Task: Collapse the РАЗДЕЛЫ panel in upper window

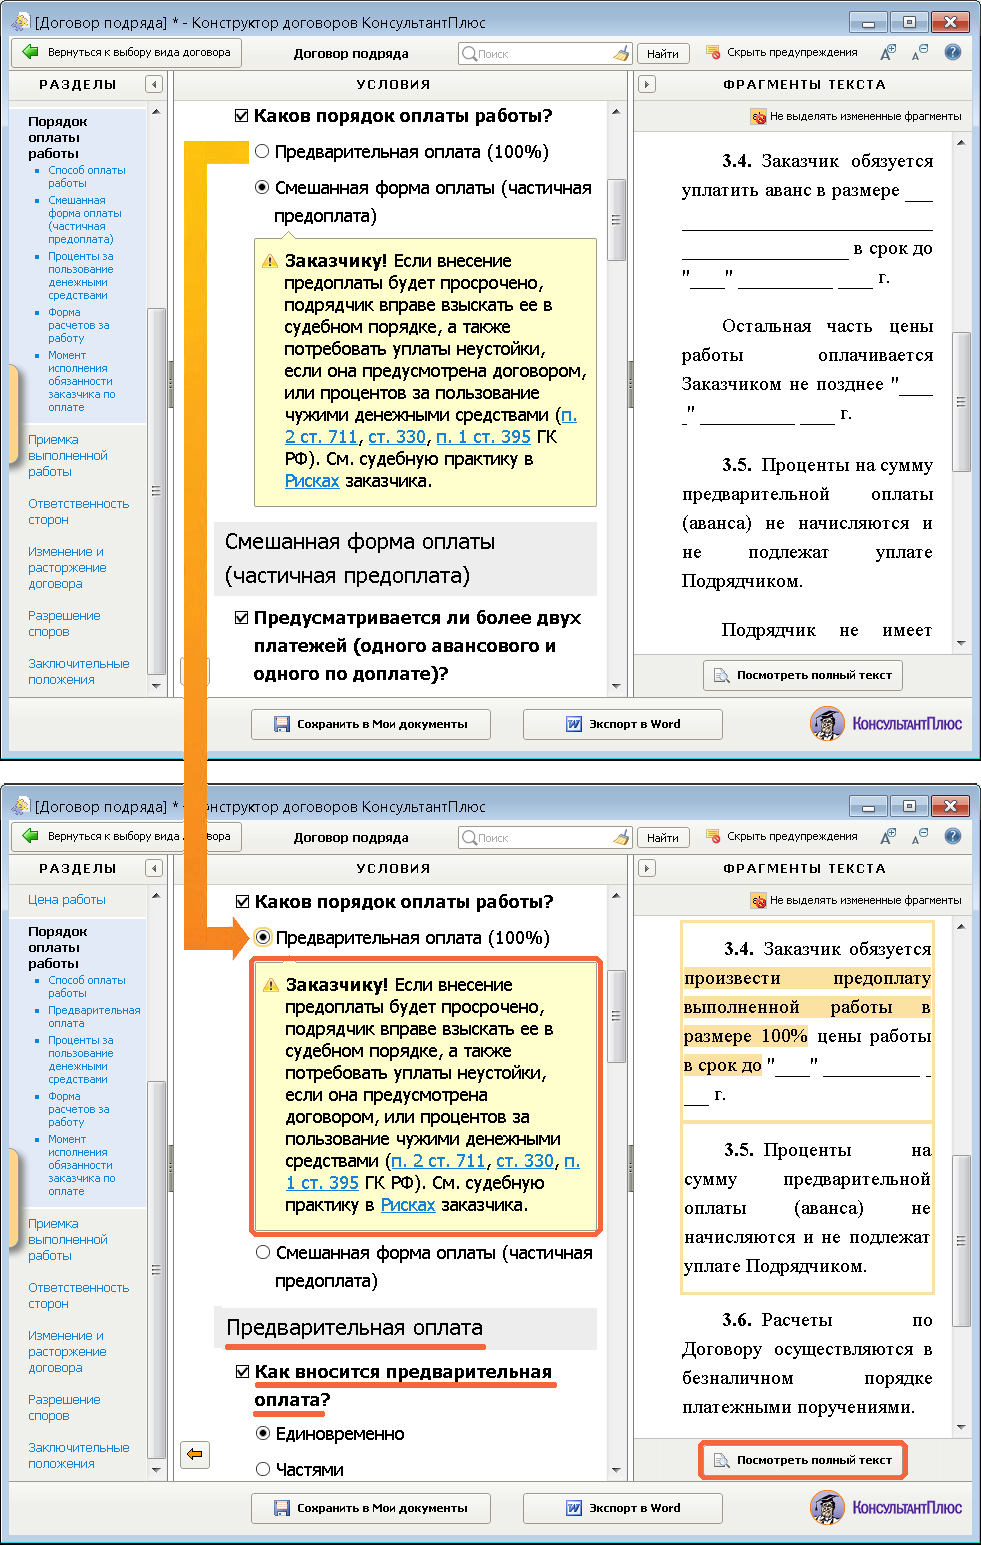Action: (x=153, y=85)
